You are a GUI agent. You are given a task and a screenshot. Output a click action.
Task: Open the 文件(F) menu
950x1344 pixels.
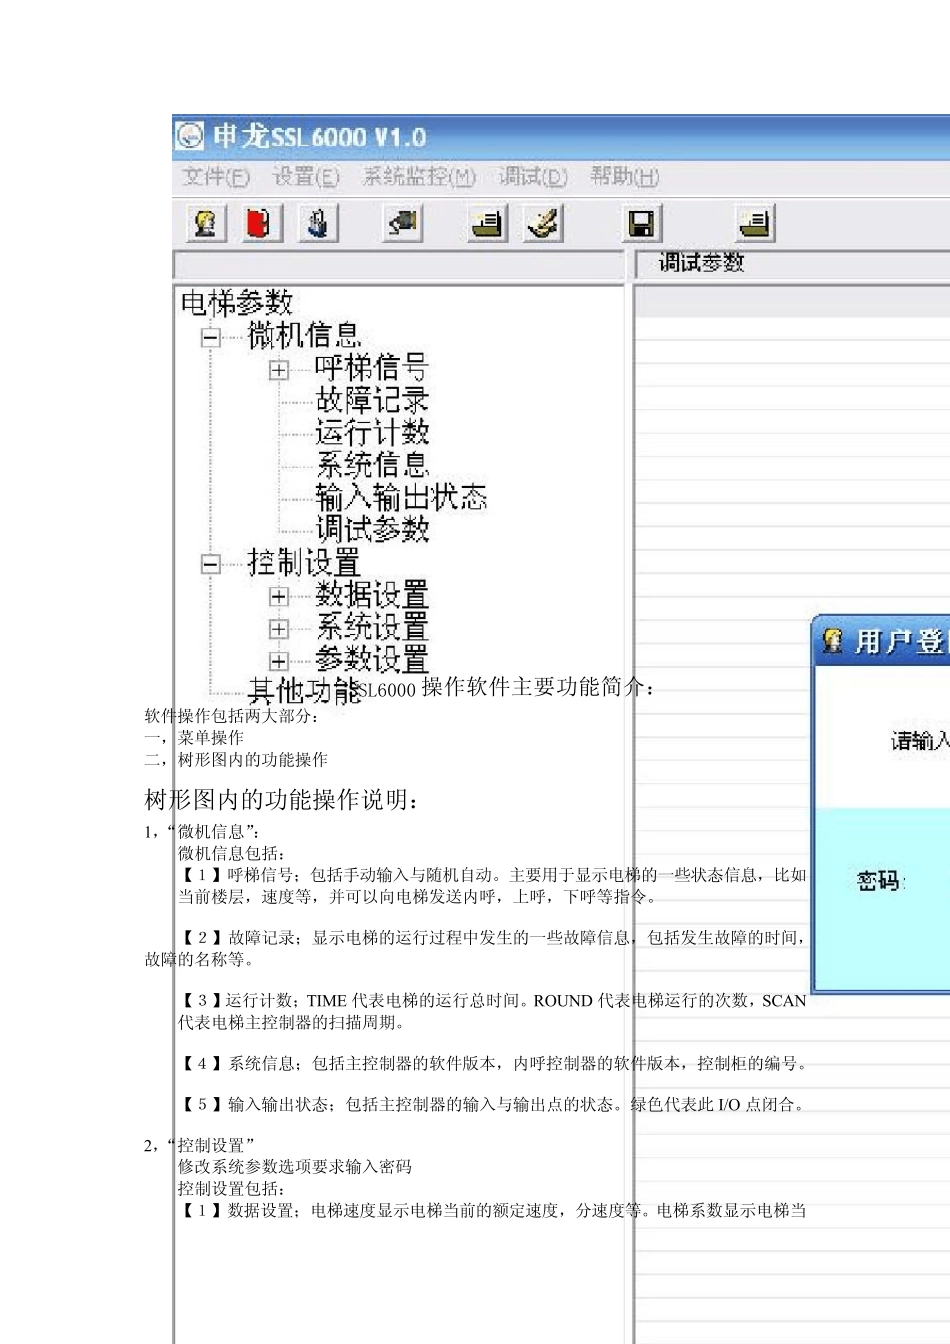pos(215,177)
